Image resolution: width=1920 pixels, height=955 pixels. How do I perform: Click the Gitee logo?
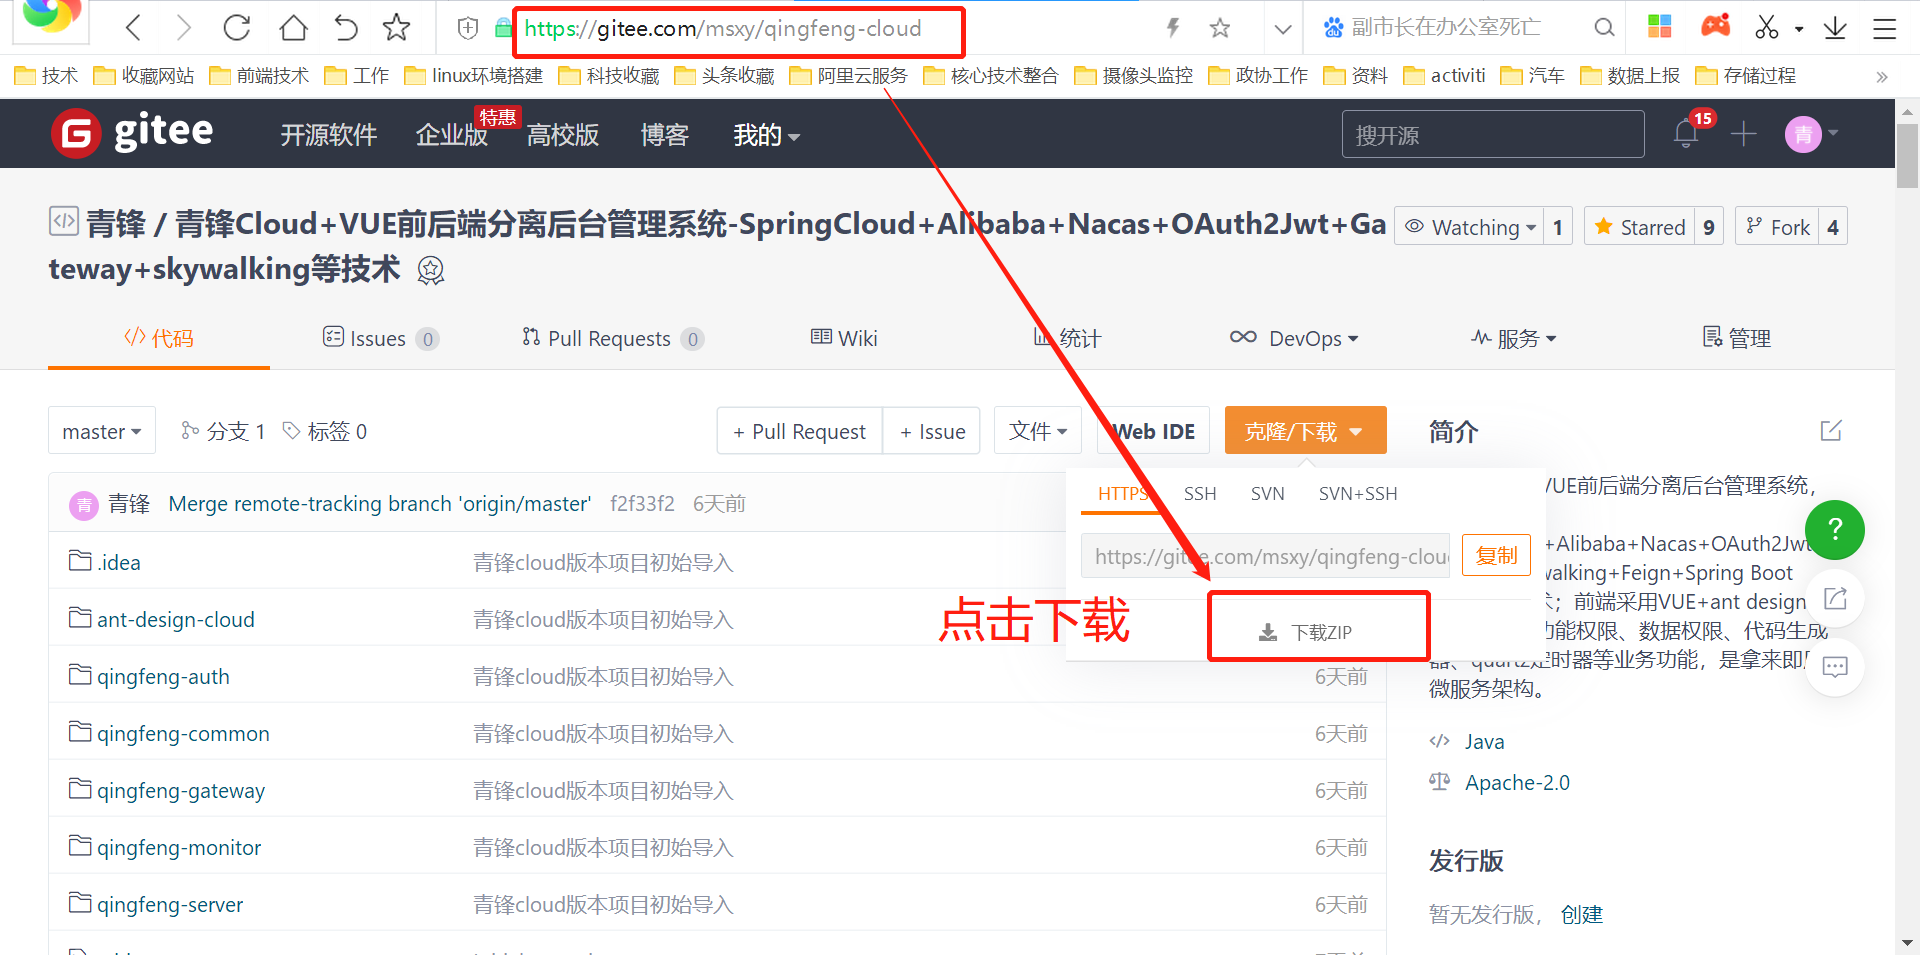(x=132, y=133)
